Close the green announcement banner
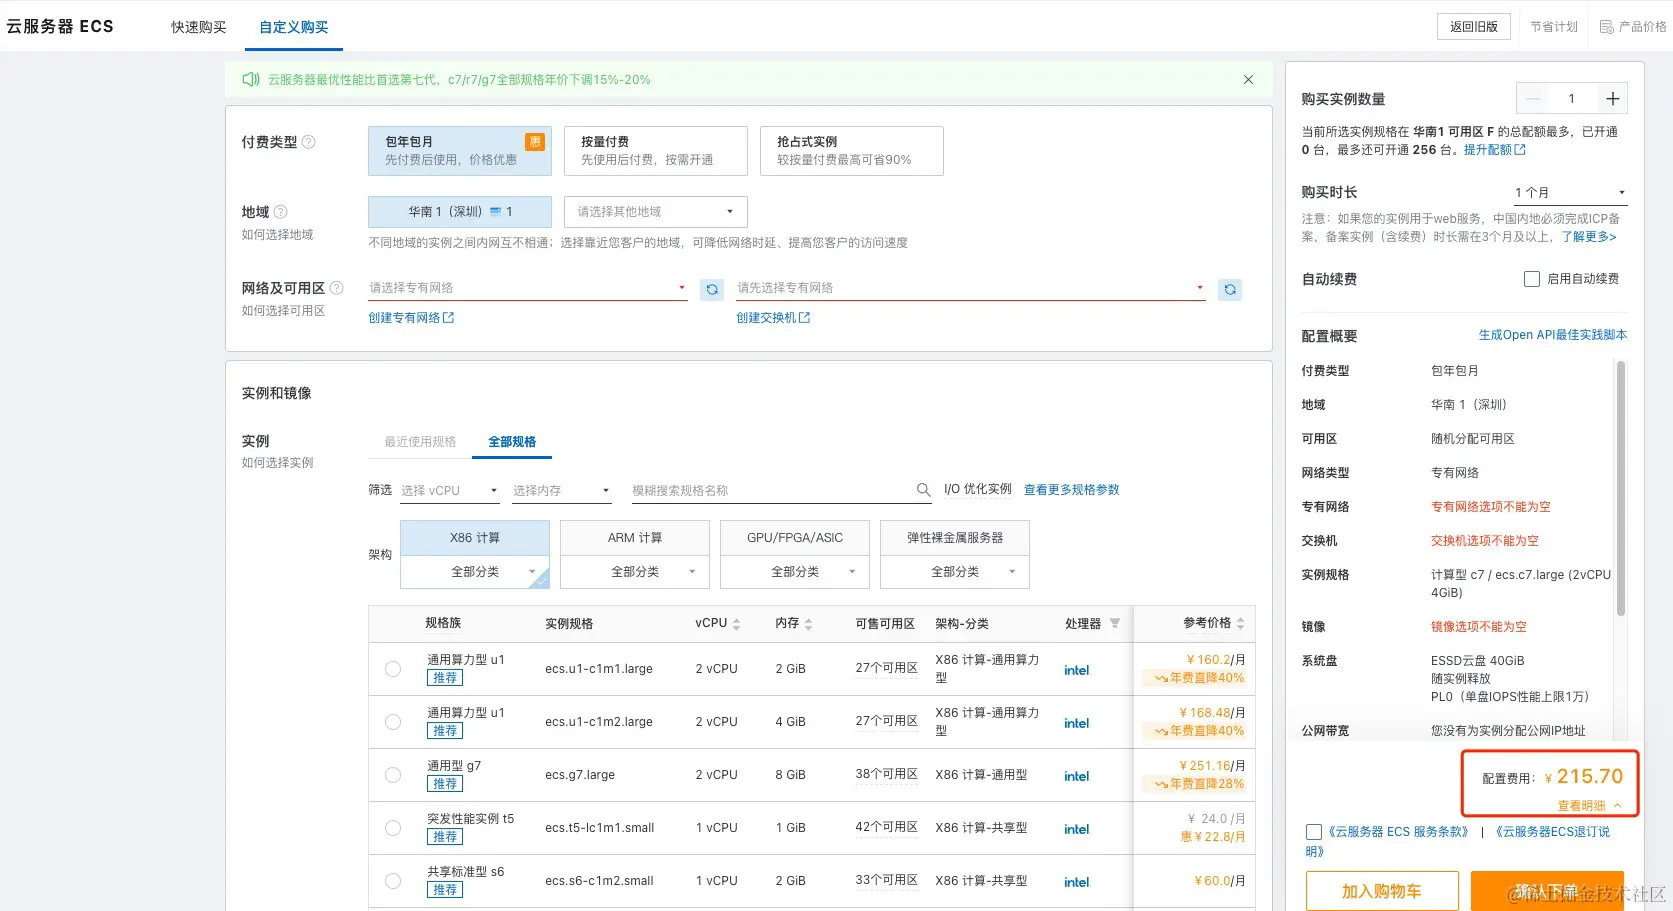 coord(1248,80)
